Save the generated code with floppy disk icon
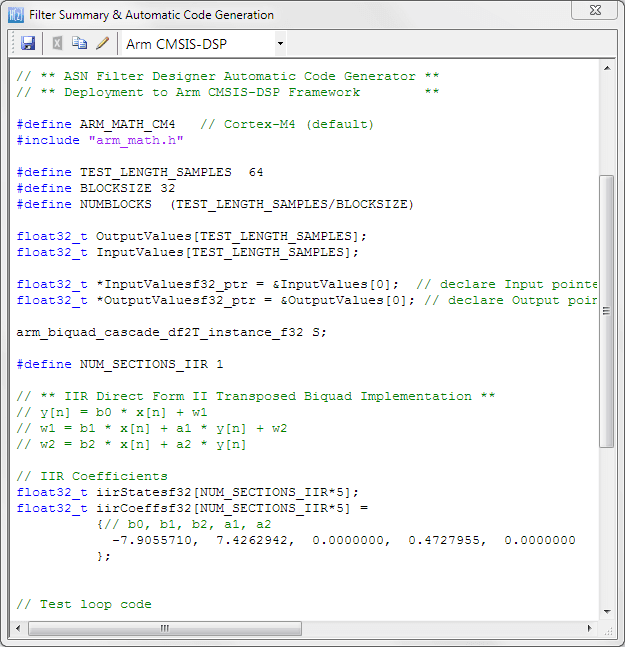The image size is (625, 647). tap(28, 43)
